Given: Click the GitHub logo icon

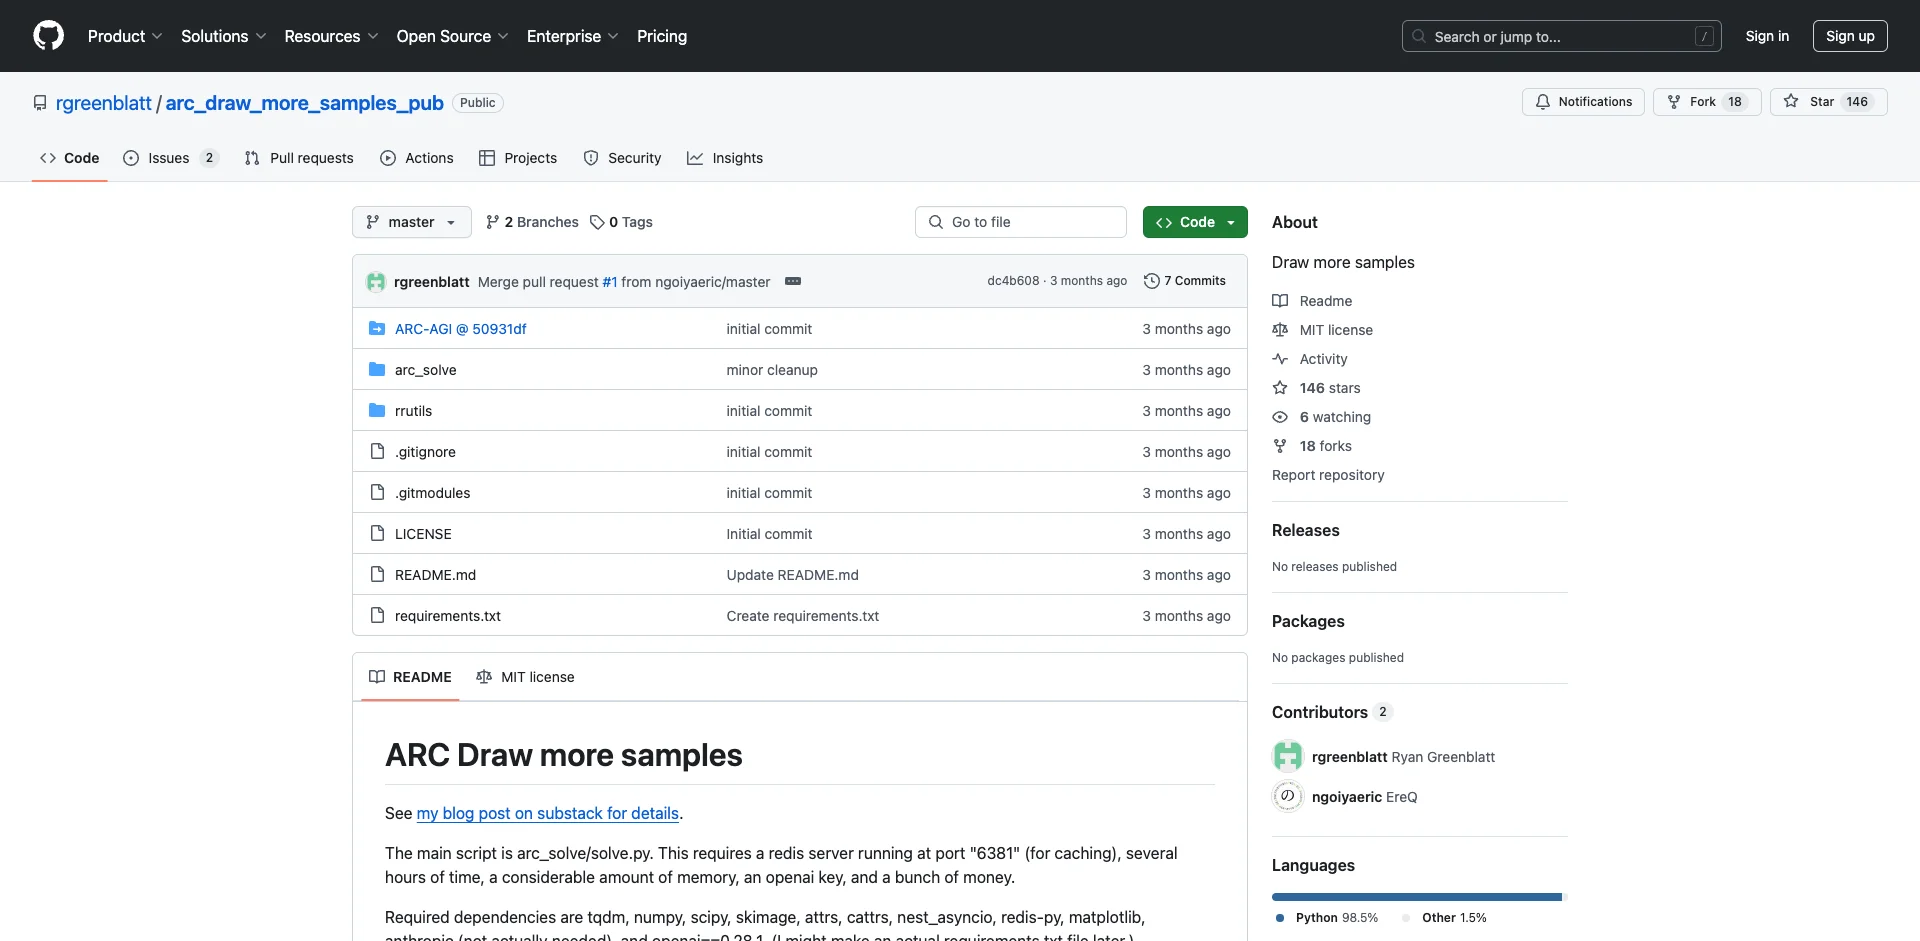Looking at the screenshot, I should pyautogui.click(x=48, y=36).
